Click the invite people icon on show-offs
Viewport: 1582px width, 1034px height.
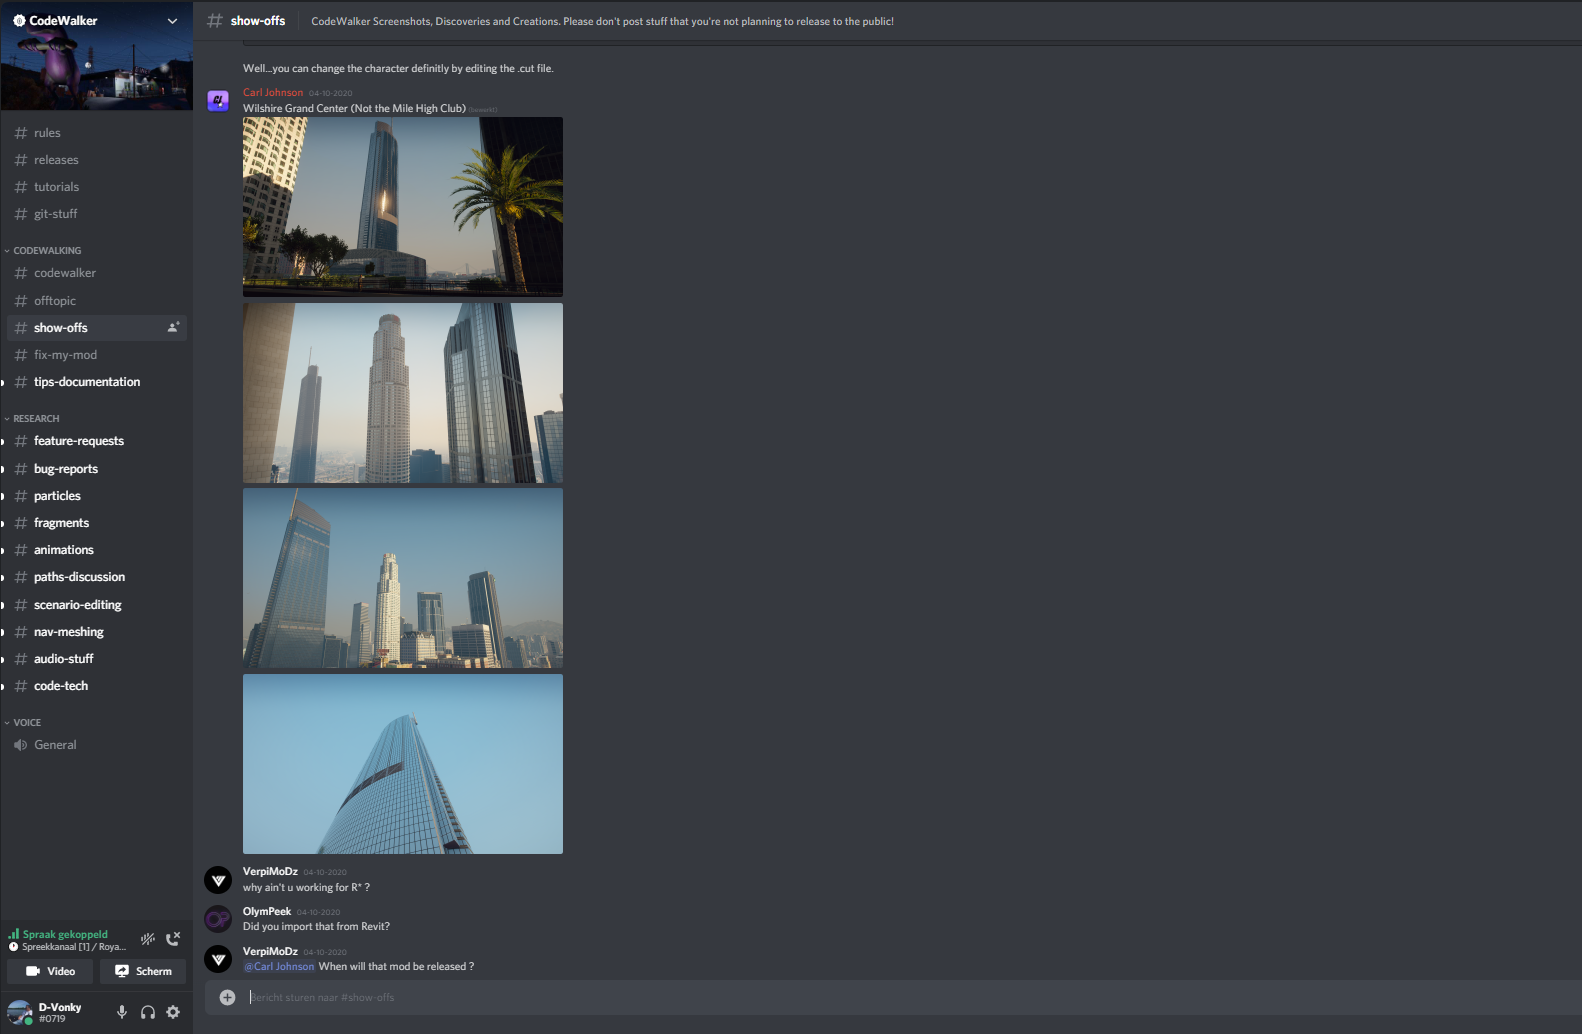tap(173, 328)
